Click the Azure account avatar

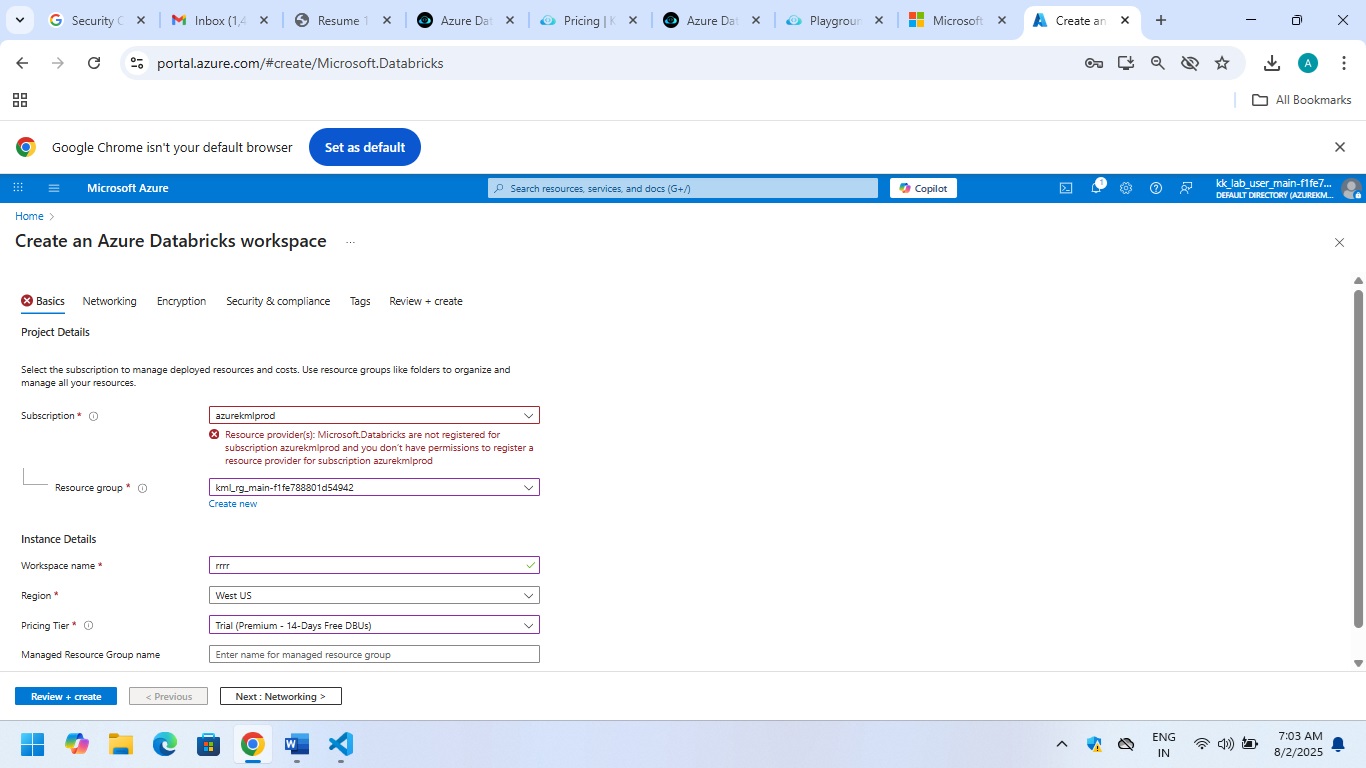point(1351,188)
